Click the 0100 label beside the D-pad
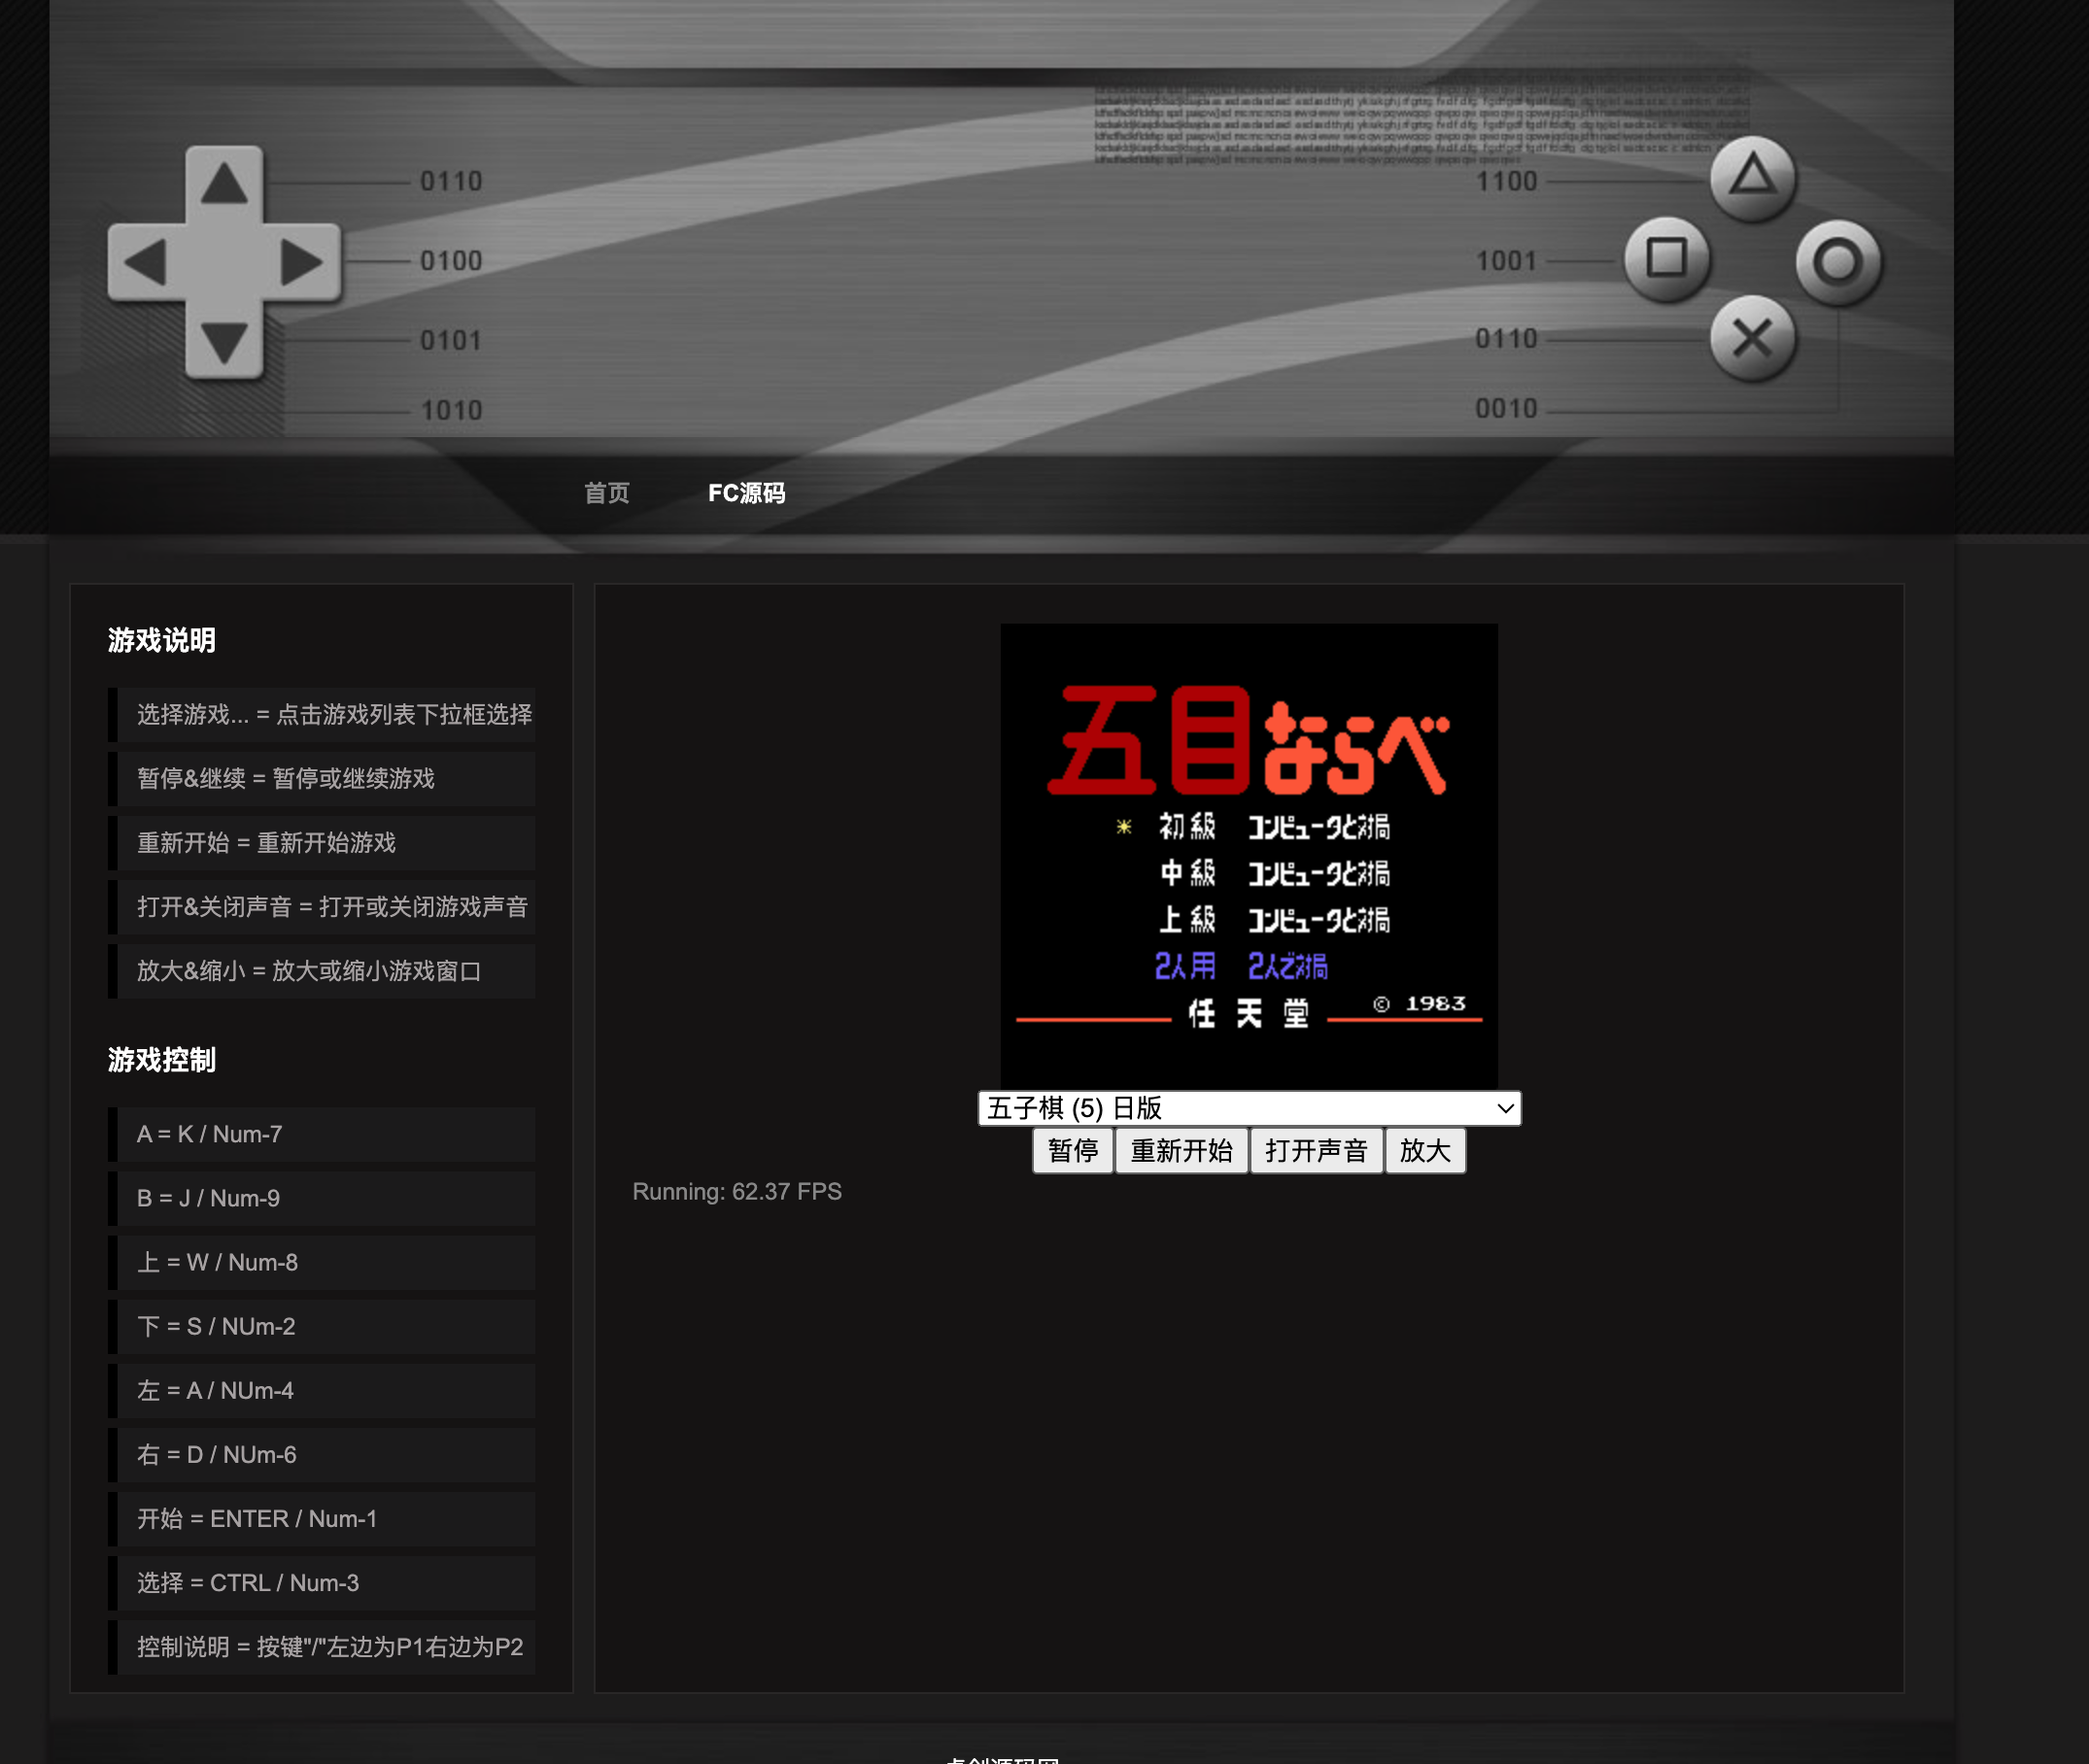Viewport: 2089px width, 1764px height. 451,261
